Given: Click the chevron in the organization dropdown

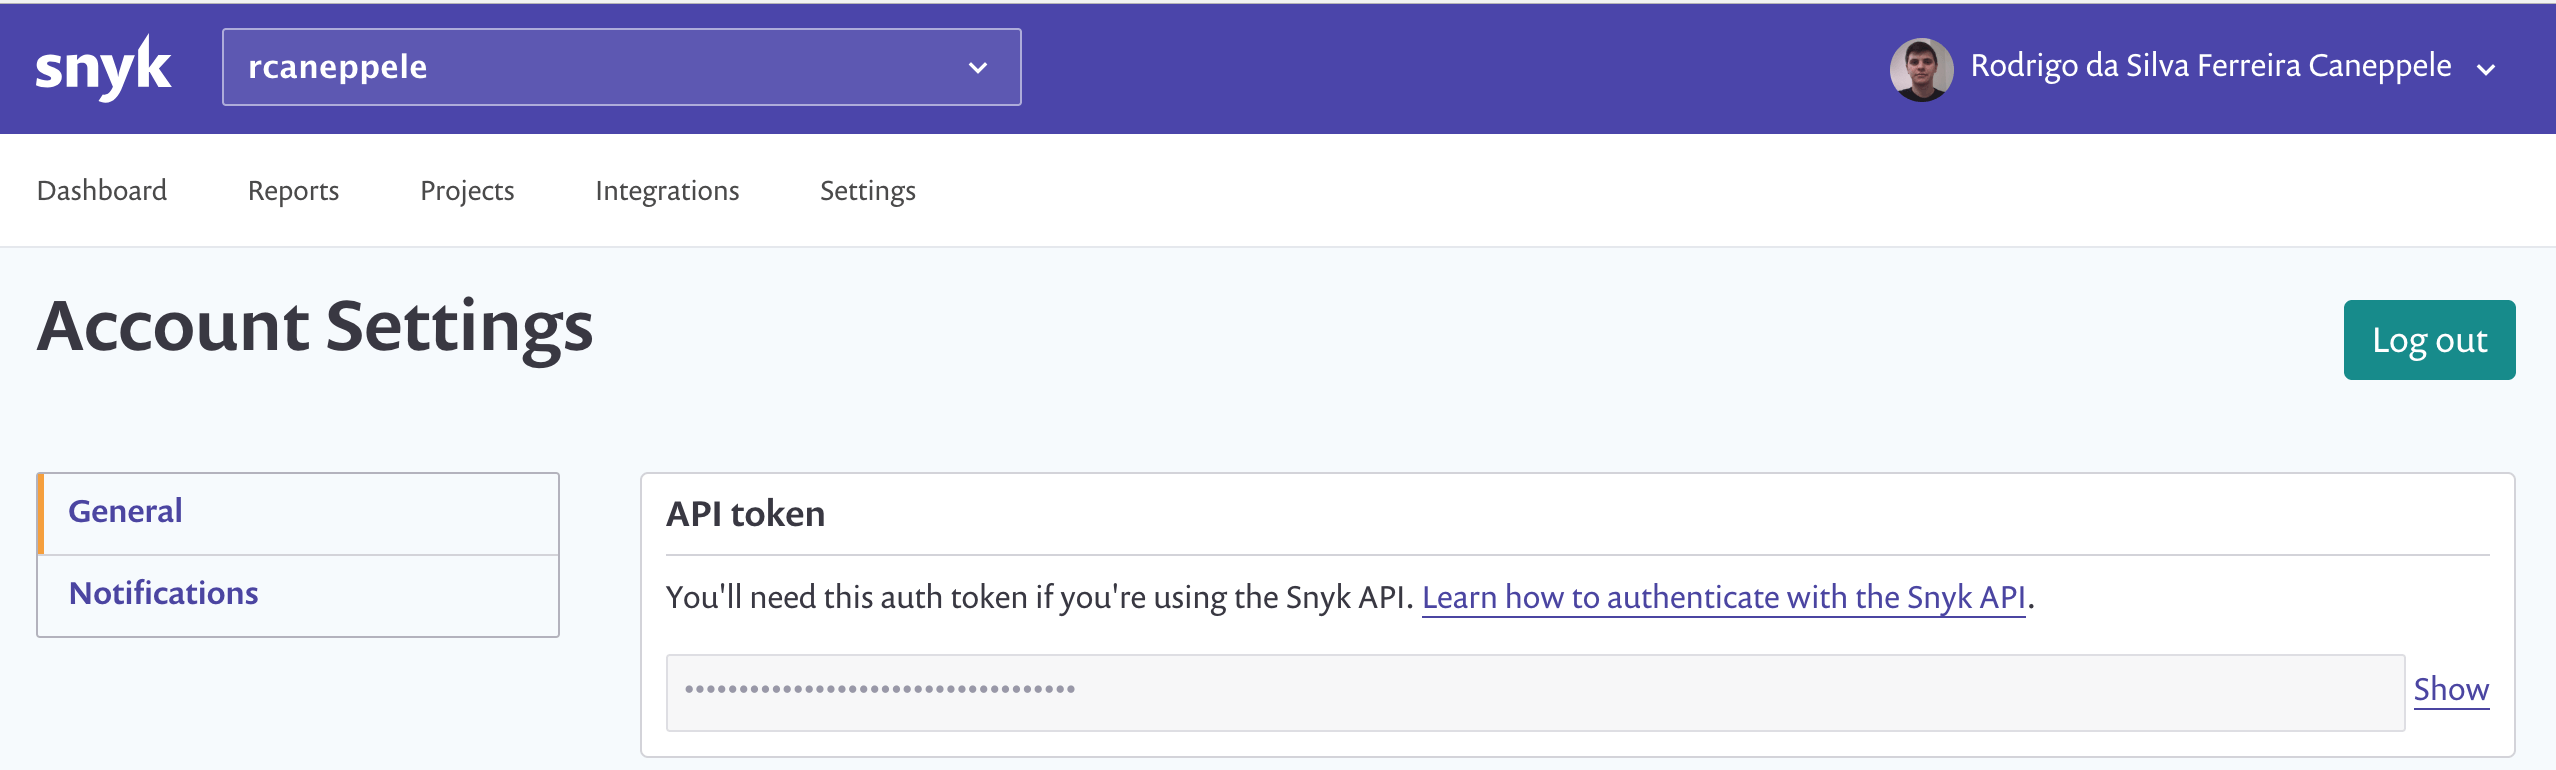Looking at the screenshot, I should coord(978,68).
